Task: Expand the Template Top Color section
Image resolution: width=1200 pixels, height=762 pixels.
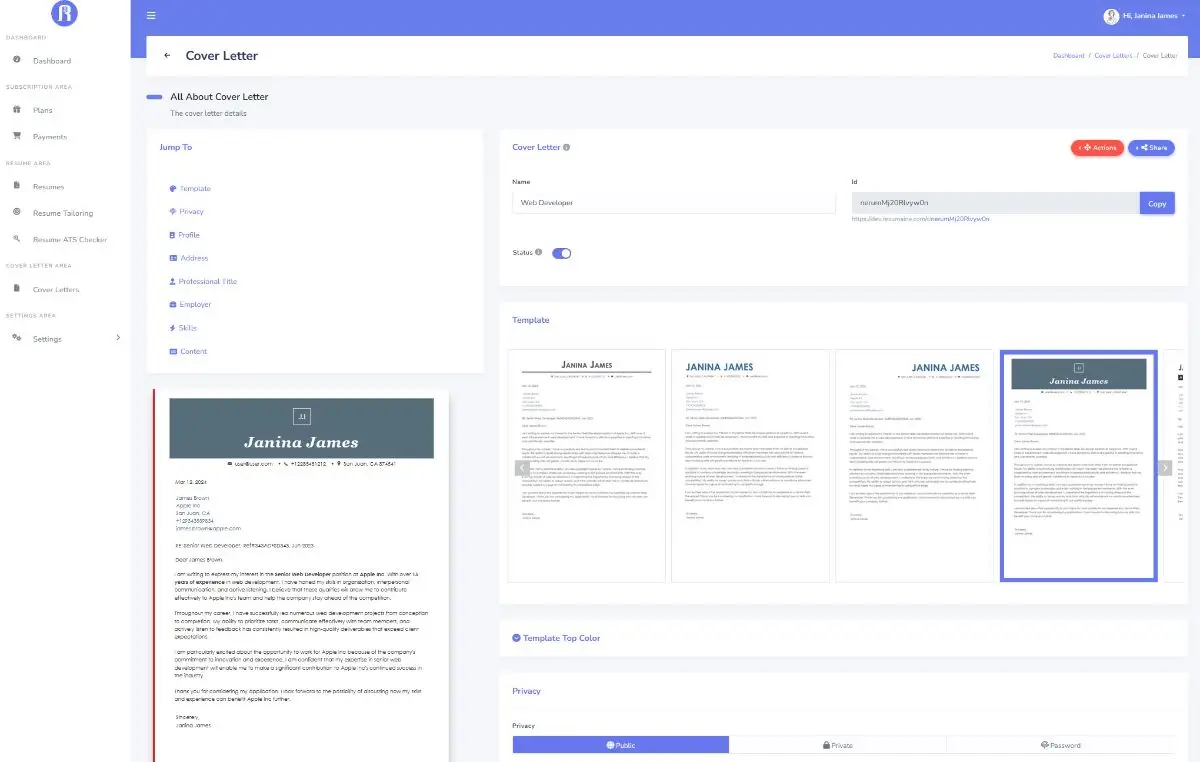Action: pos(556,638)
